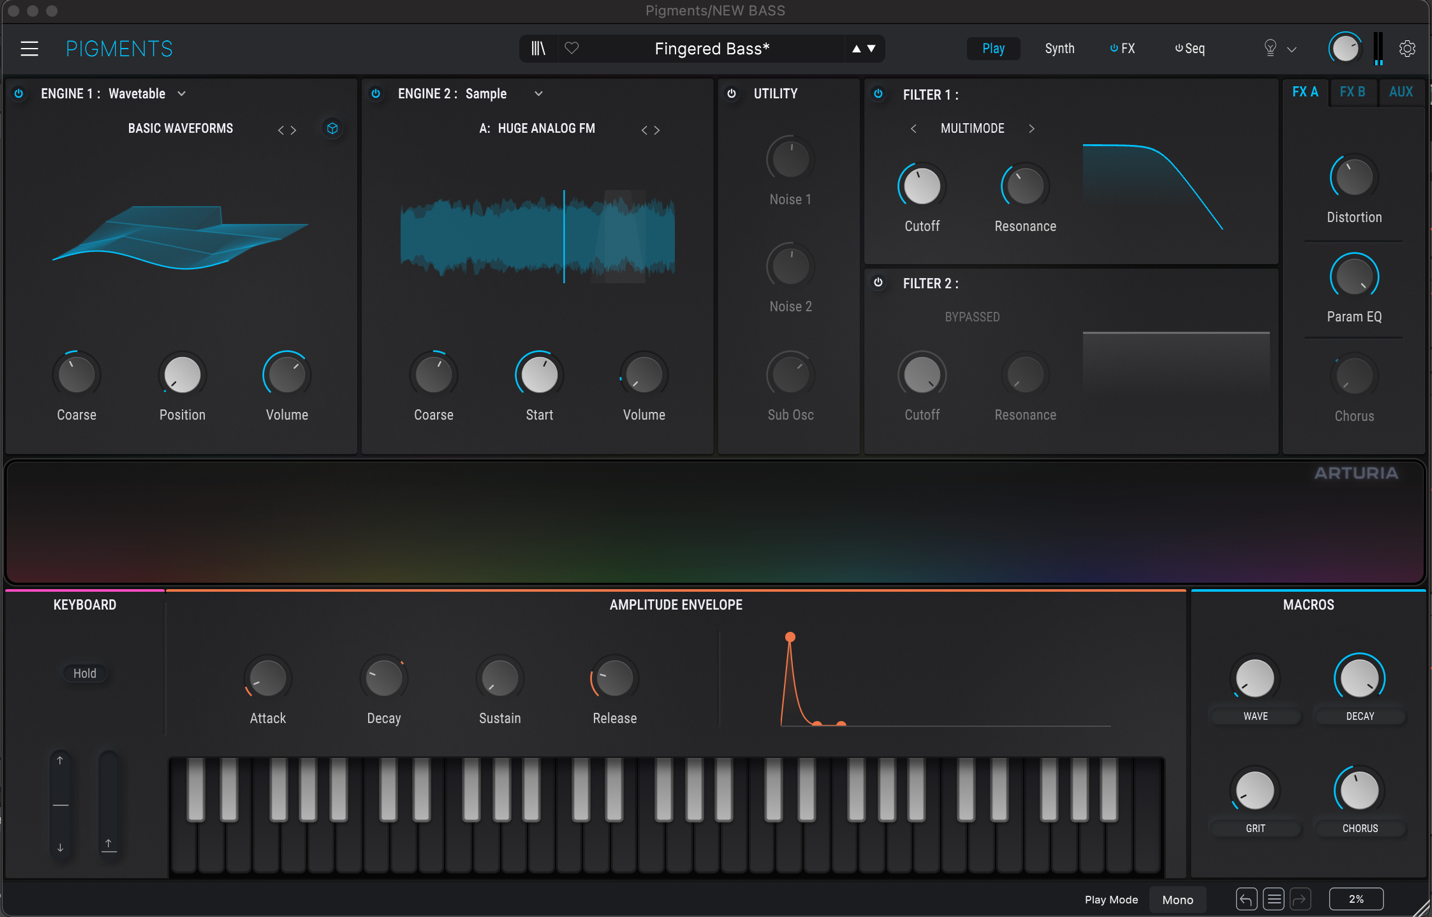Select the AUX tab
The width and height of the screenshot is (1432, 917).
pyautogui.click(x=1401, y=92)
